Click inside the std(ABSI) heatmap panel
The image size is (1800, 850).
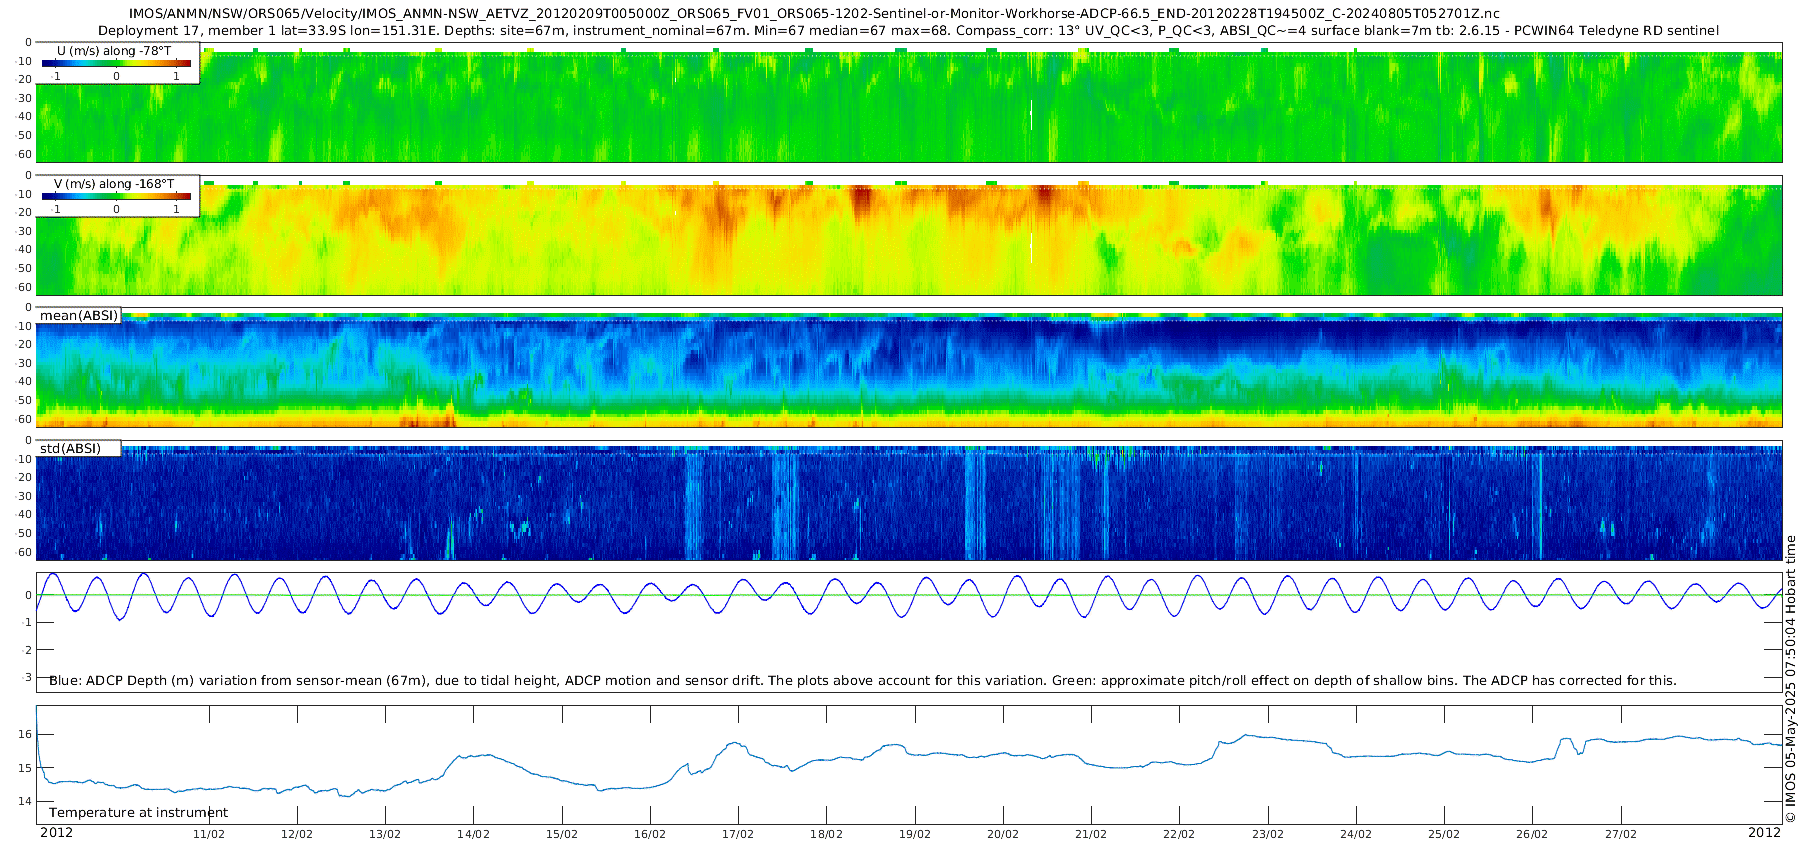909,501
